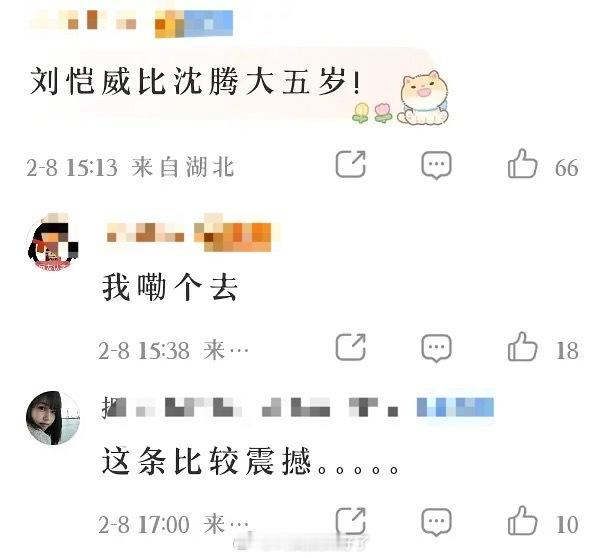Screen dimensions: 606x558
Task: Select the 刘恺威比沈腾大五岁! comment text
Action: tap(195, 82)
